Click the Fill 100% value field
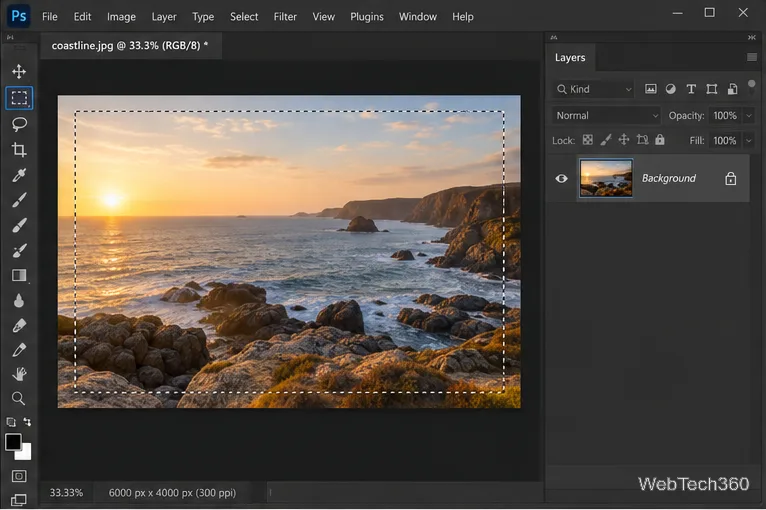 point(725,141)
